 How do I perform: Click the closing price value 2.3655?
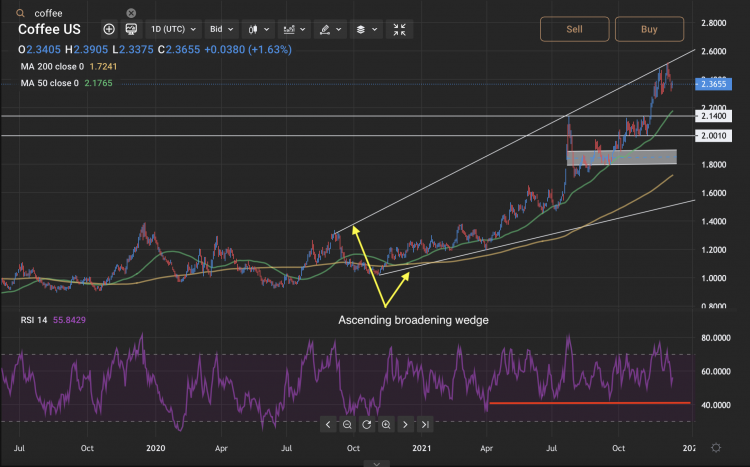pos(183,50)
